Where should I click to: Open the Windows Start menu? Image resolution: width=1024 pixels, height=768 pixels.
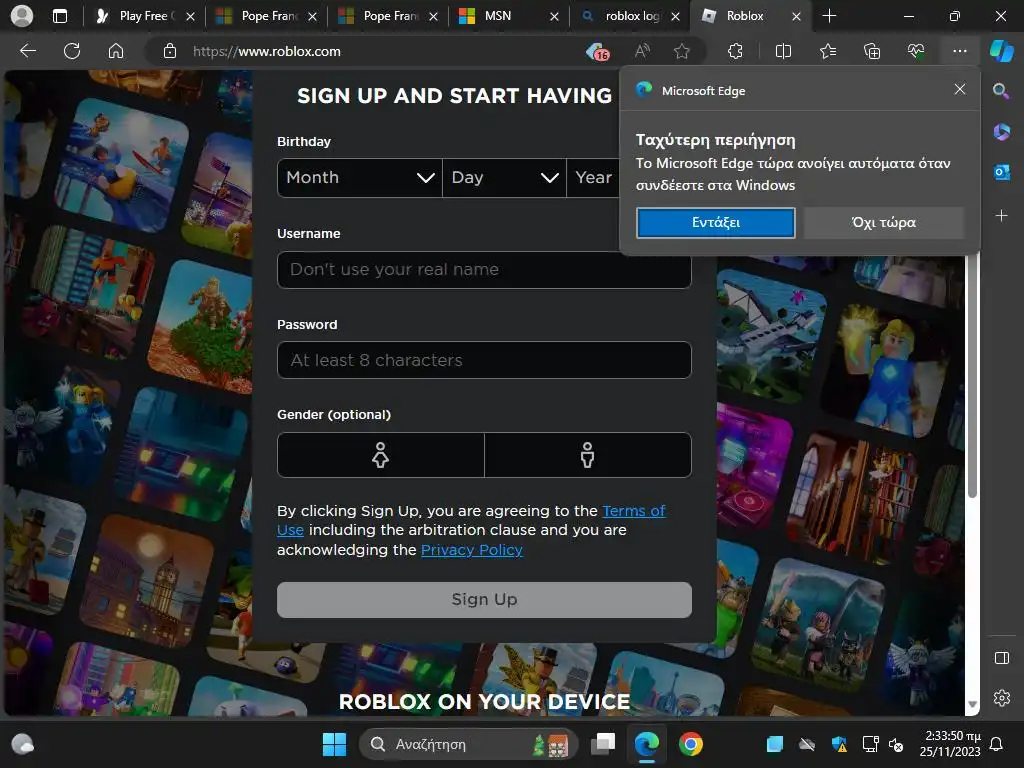coord(334,744)
